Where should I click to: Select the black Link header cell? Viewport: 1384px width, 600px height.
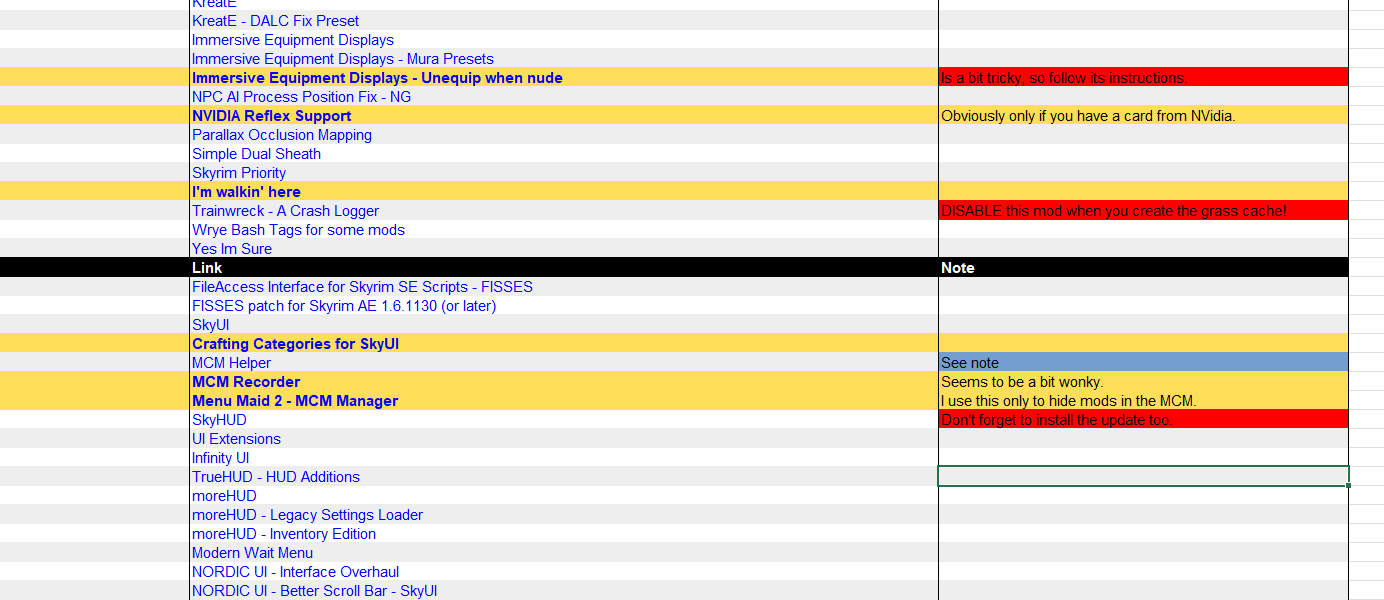click(x=564, y=268)
